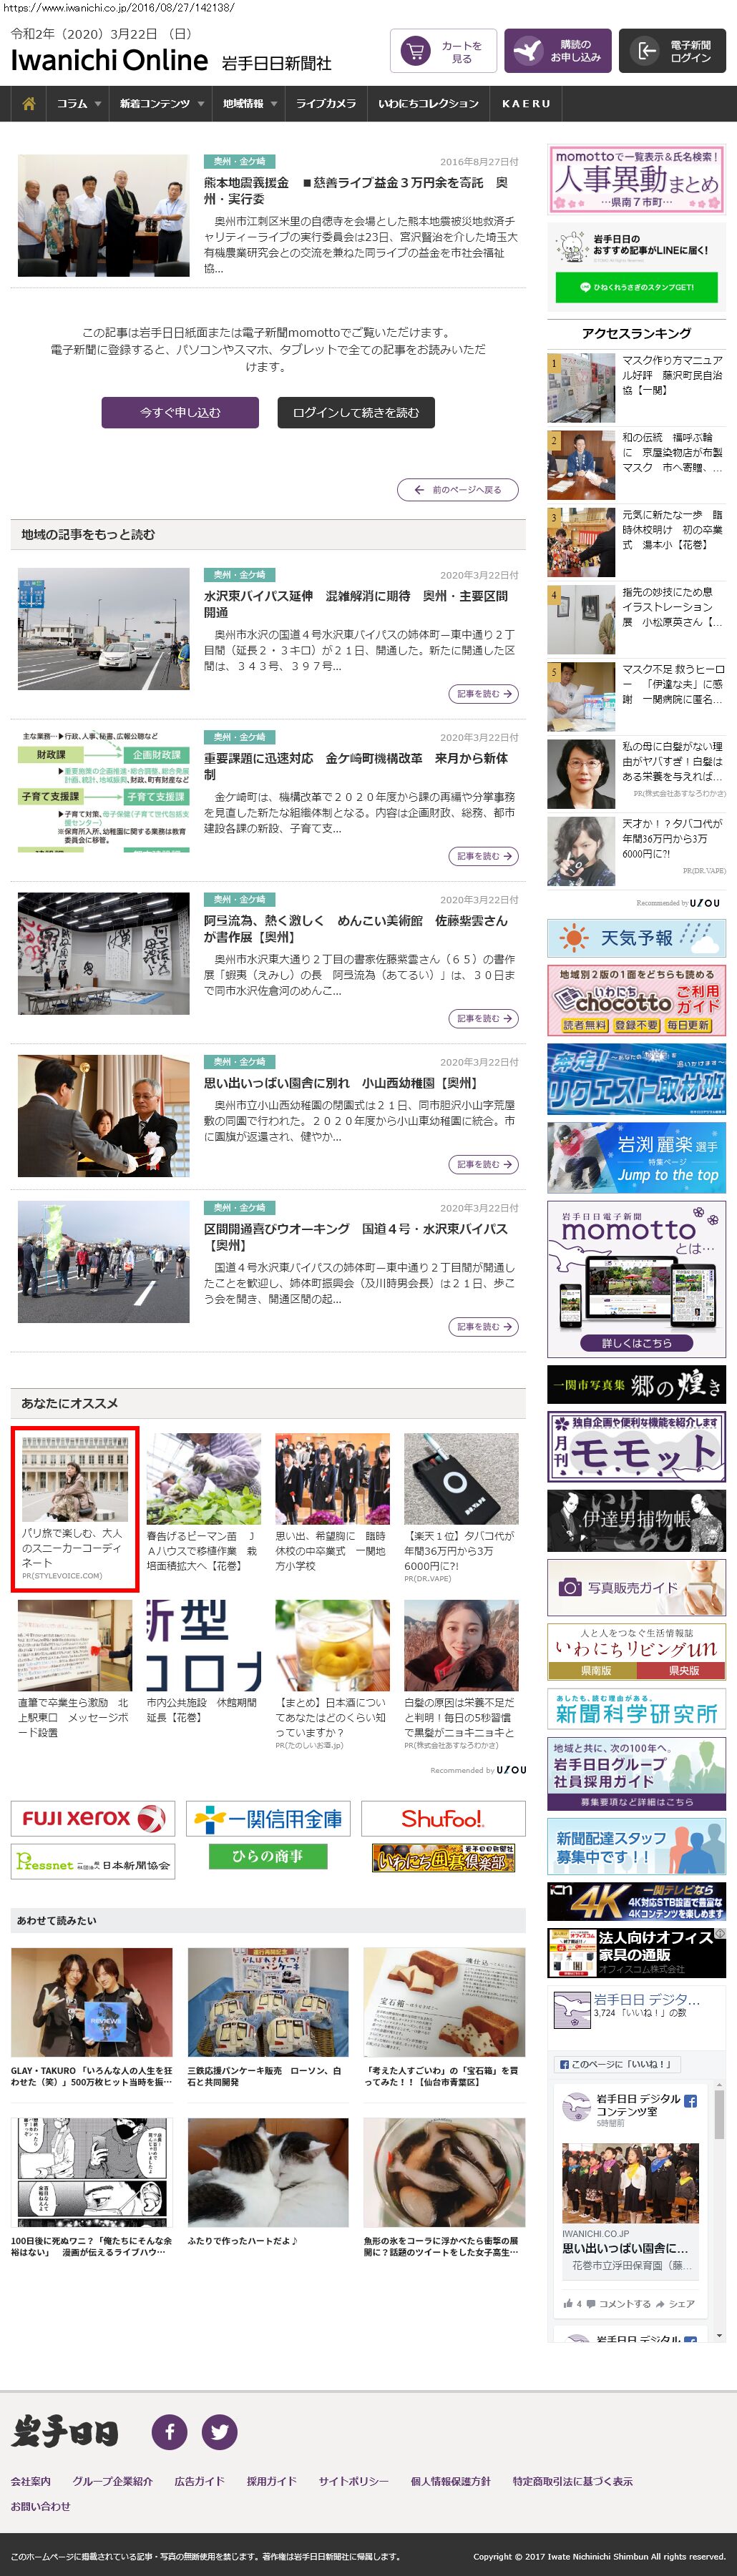Screen dimensions: 737x2576
Task: Open ふたりで作ったハート cat article
Action: tap(268, 2182)
